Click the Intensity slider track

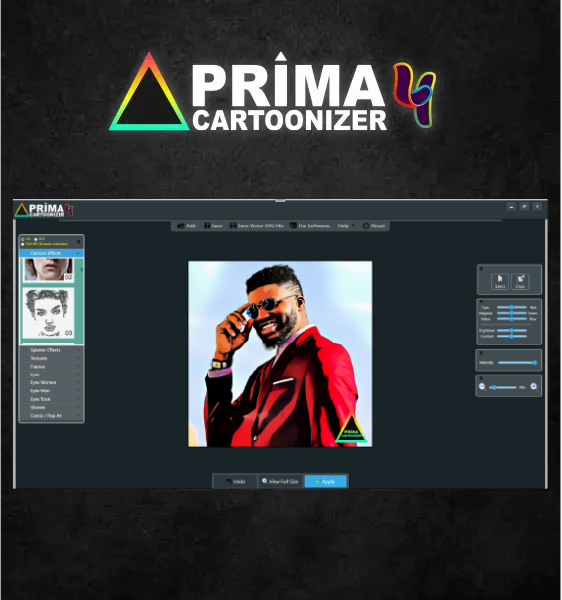(517, 362)
